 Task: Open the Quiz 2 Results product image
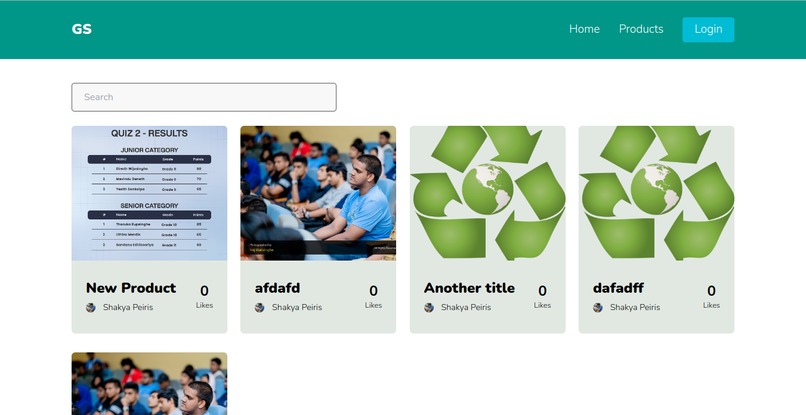[x=149, y=193]
